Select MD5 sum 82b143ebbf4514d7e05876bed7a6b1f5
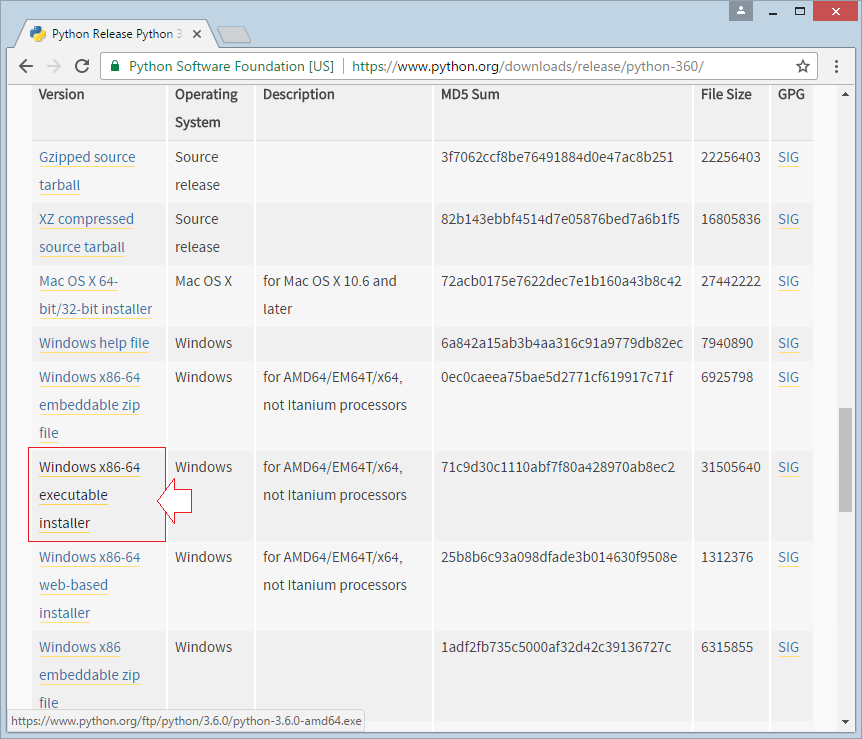This screenshot has height=739, width=862. coord(560,219)
